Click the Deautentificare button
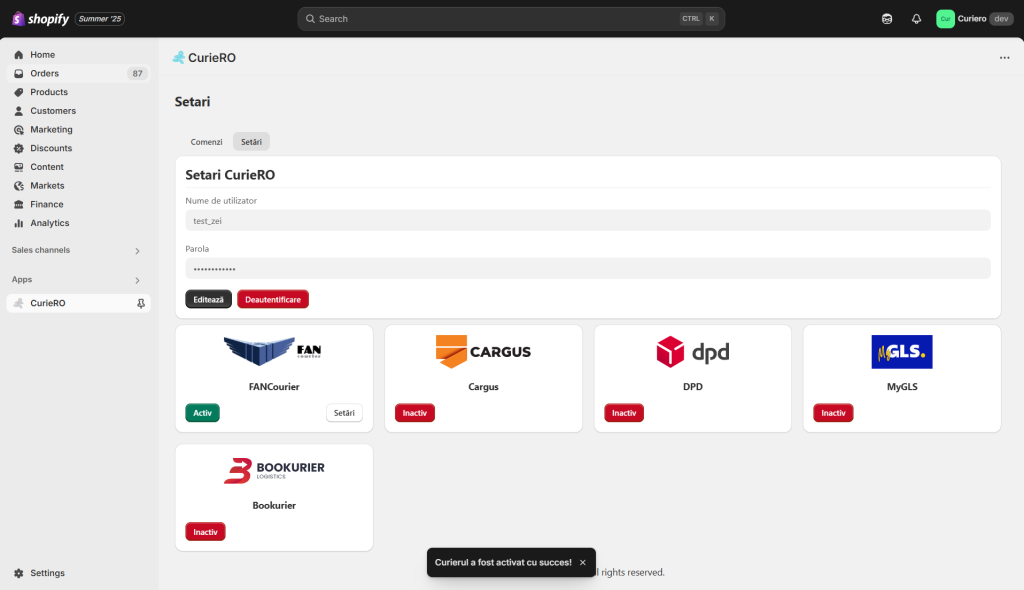The height and width of the screenshot is (590, 1024). click(x=273, y=299)
